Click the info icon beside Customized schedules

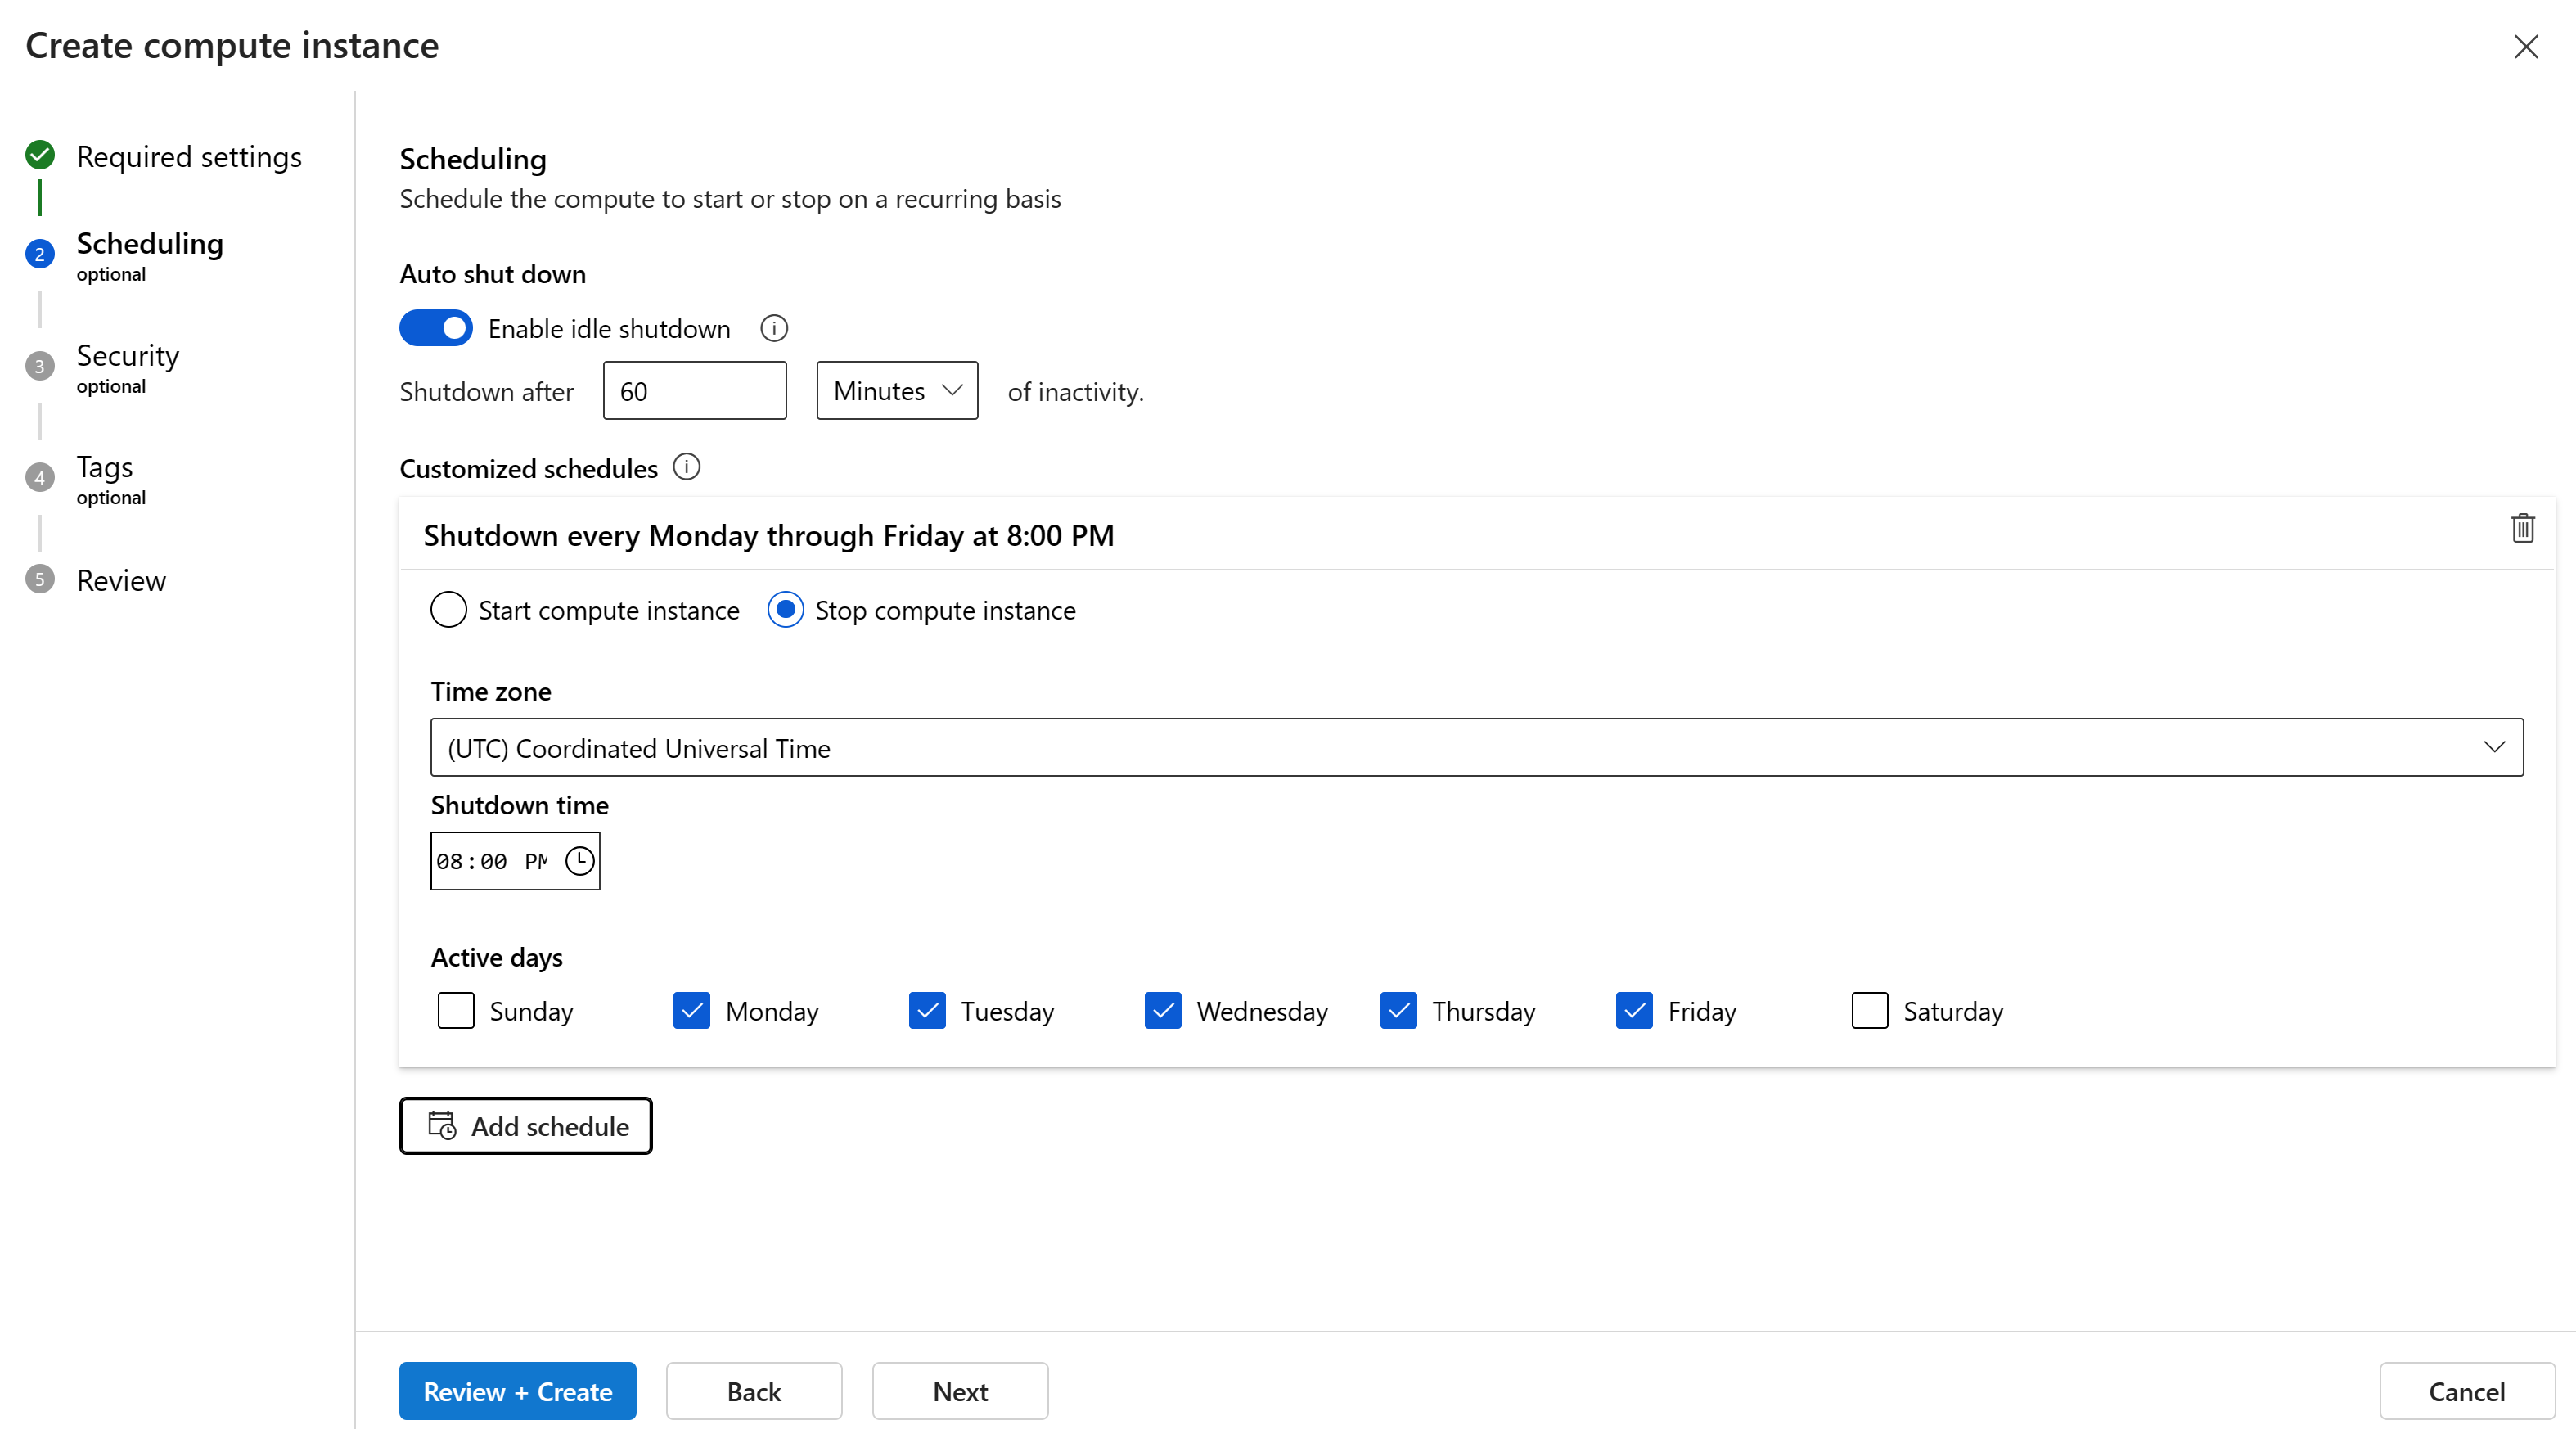click(686, 467)
